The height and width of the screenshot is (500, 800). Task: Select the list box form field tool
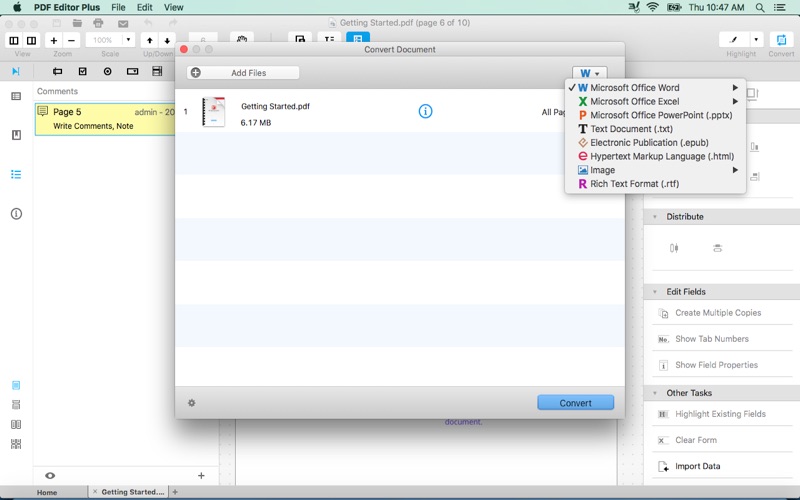tap(157, 71)
